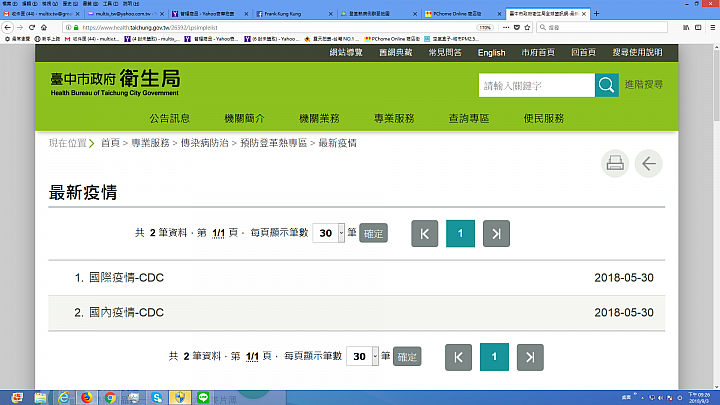The image size is (720, 405).
Task: Open the bottom per-page count dropdown
Action: point(362,357)
